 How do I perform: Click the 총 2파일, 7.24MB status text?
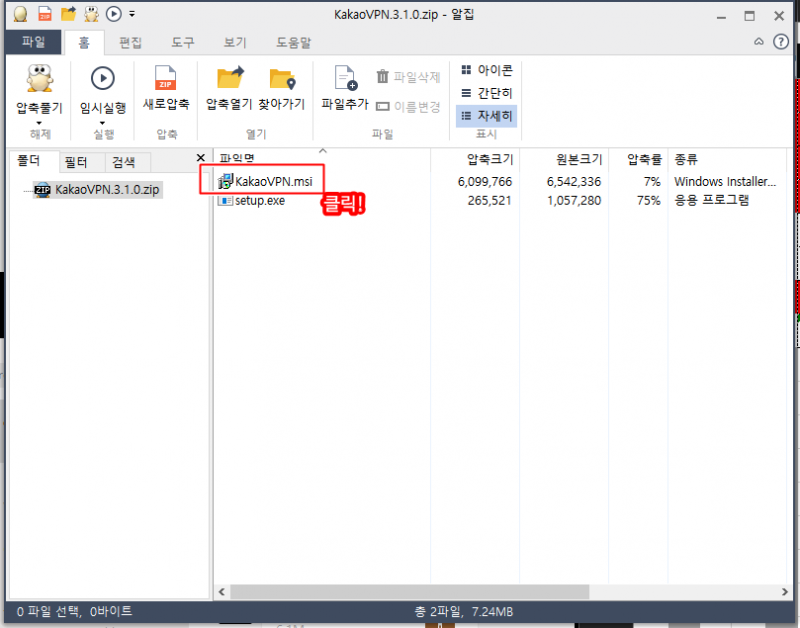[464, 611]
